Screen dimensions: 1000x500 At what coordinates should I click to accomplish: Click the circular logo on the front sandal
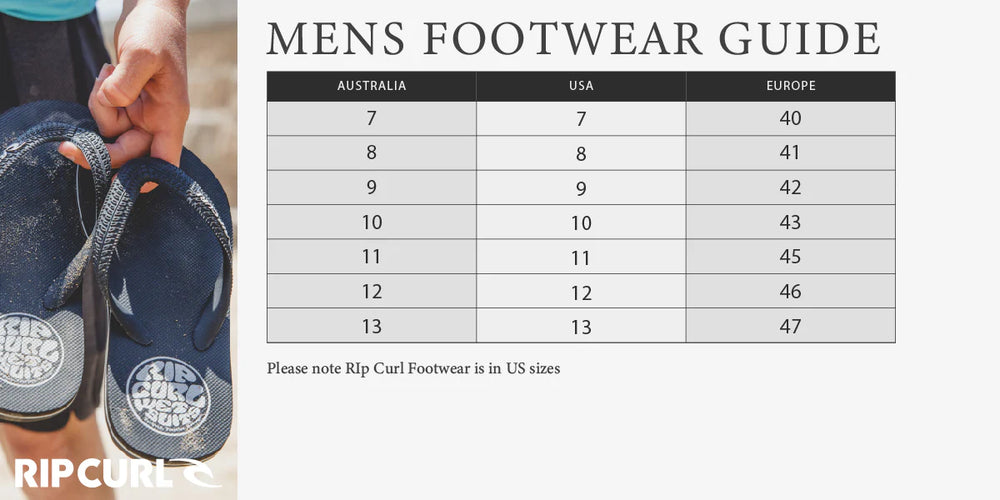tap(168, 395)
